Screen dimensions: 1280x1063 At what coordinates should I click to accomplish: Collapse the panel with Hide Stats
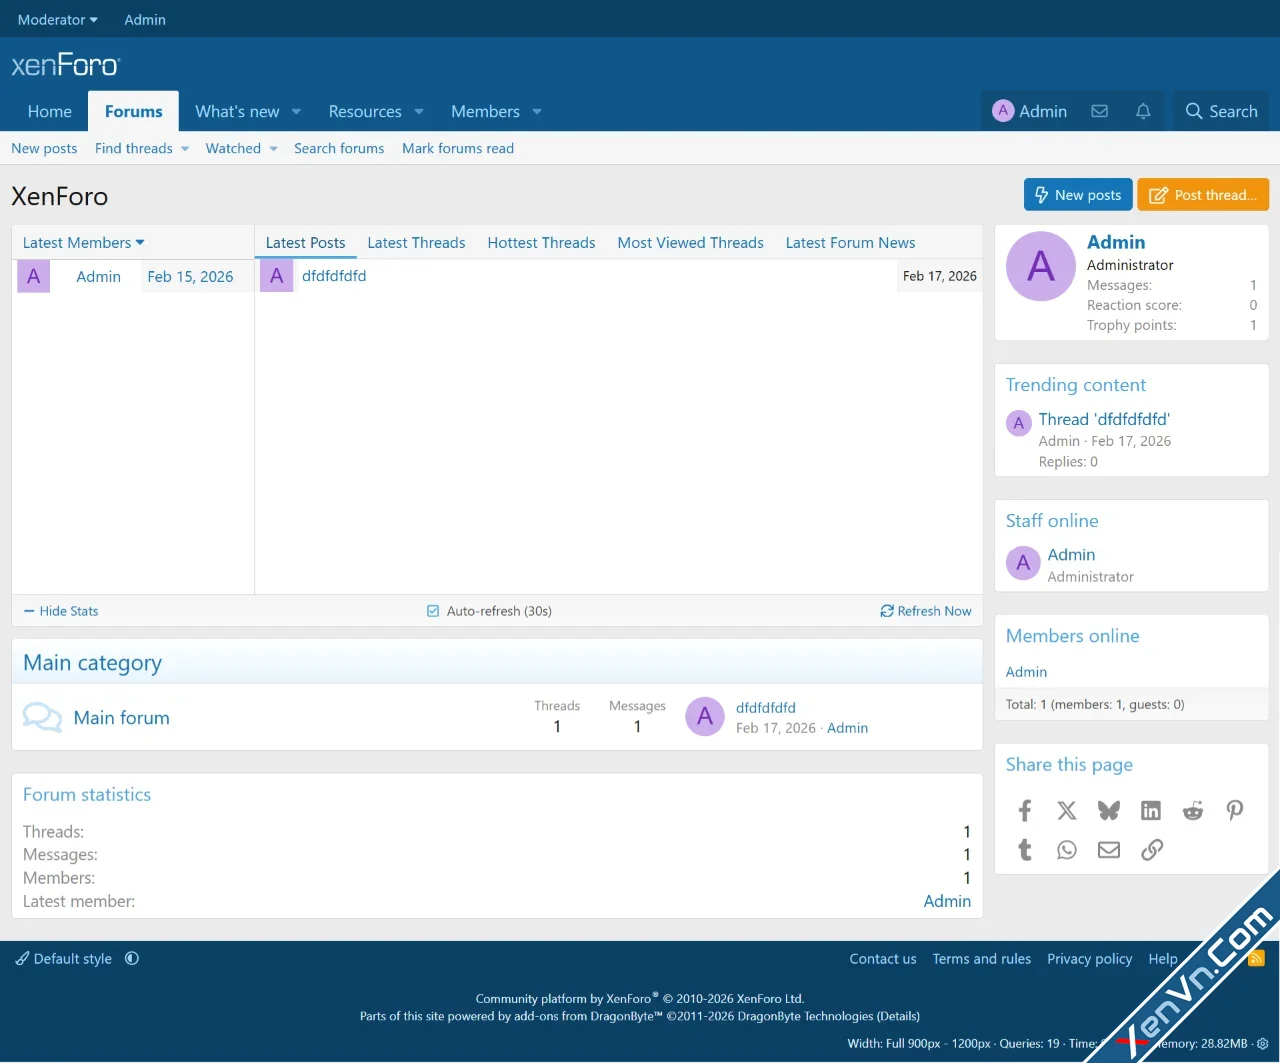(x=61, y=611)
